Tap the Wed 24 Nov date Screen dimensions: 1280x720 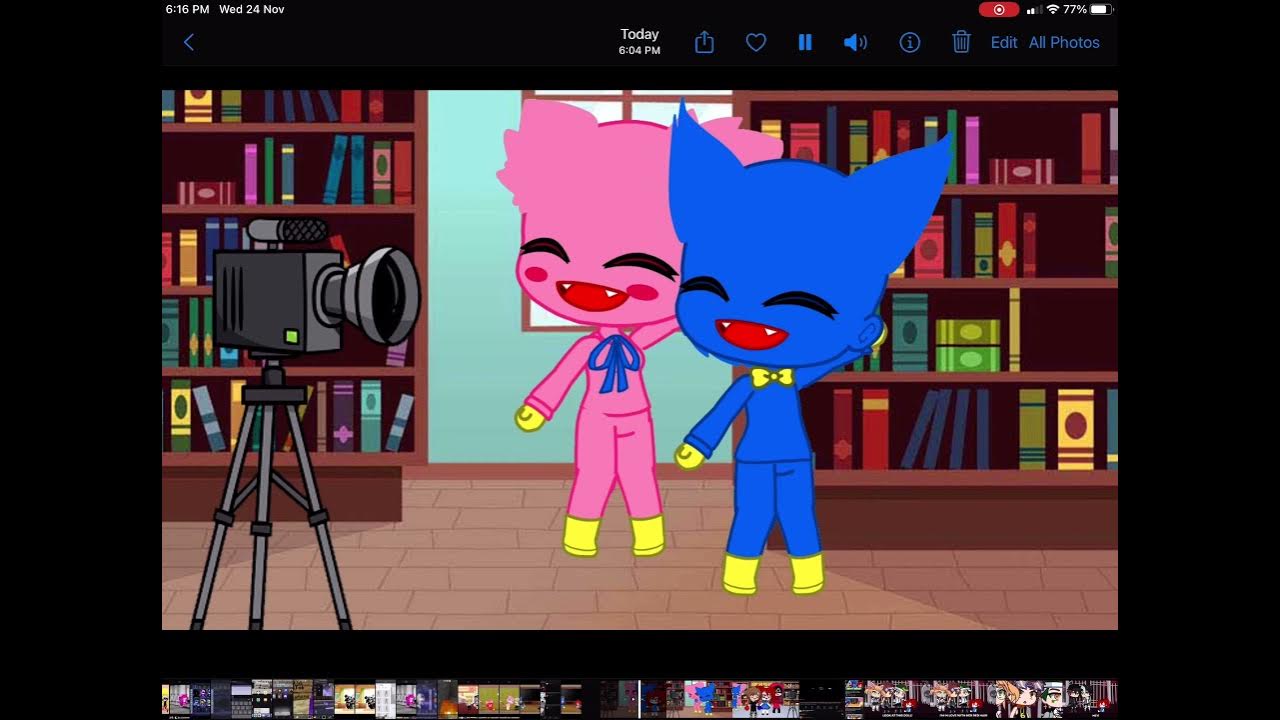point(252,9)
